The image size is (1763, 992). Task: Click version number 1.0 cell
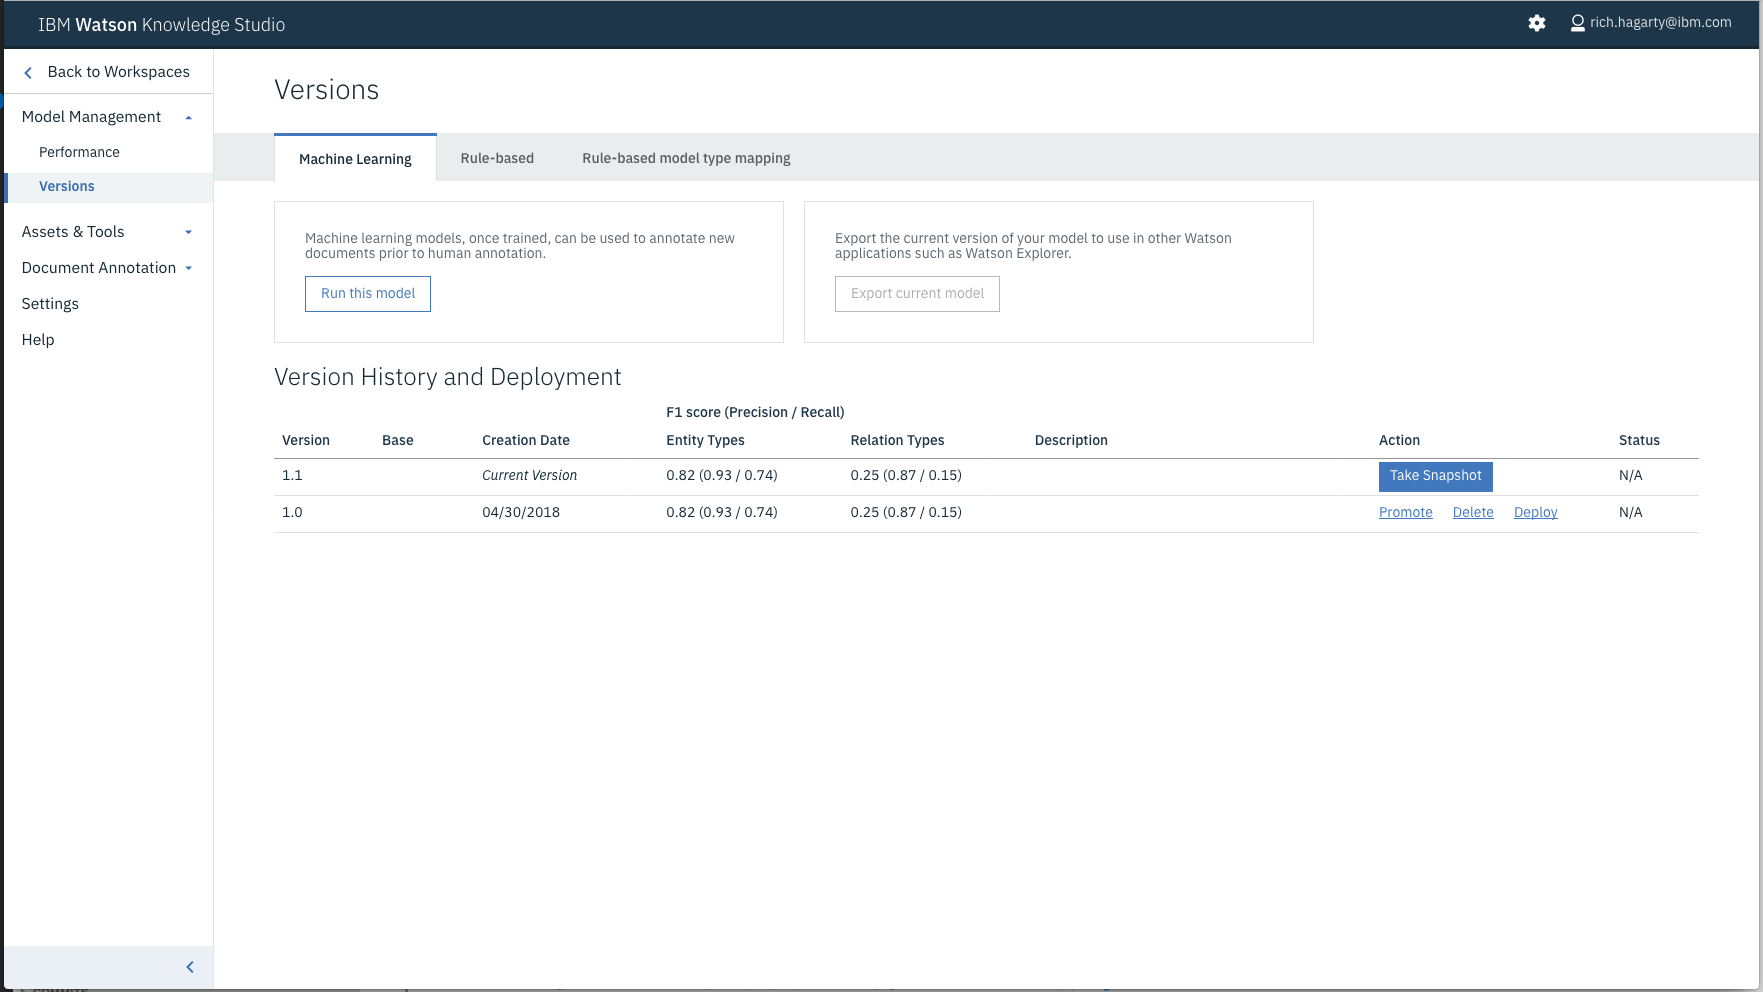(x=292, y=512)
